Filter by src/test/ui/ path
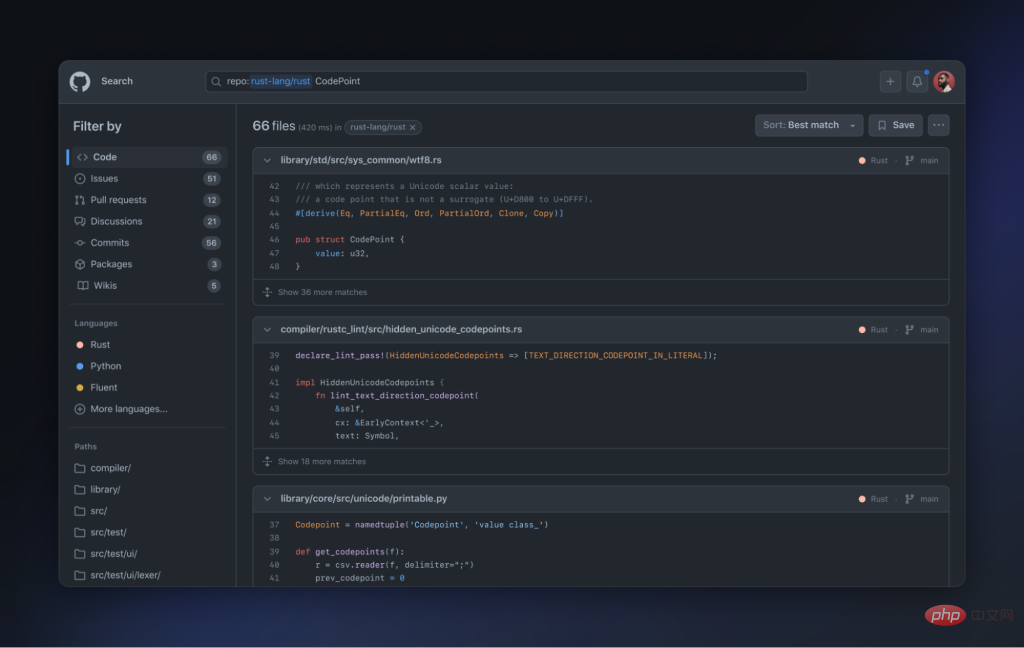1024x648 pixels. pos(106,553)
